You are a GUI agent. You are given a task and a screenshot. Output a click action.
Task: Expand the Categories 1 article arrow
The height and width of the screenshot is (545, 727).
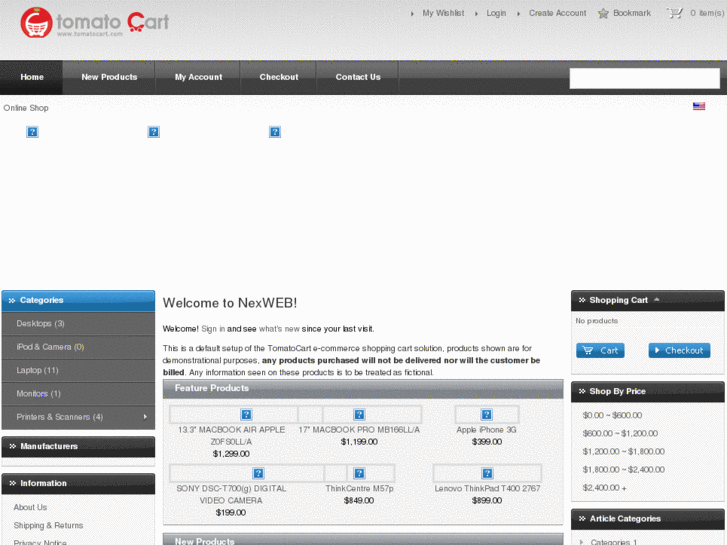pyautogui.click(x=581, y=541)
